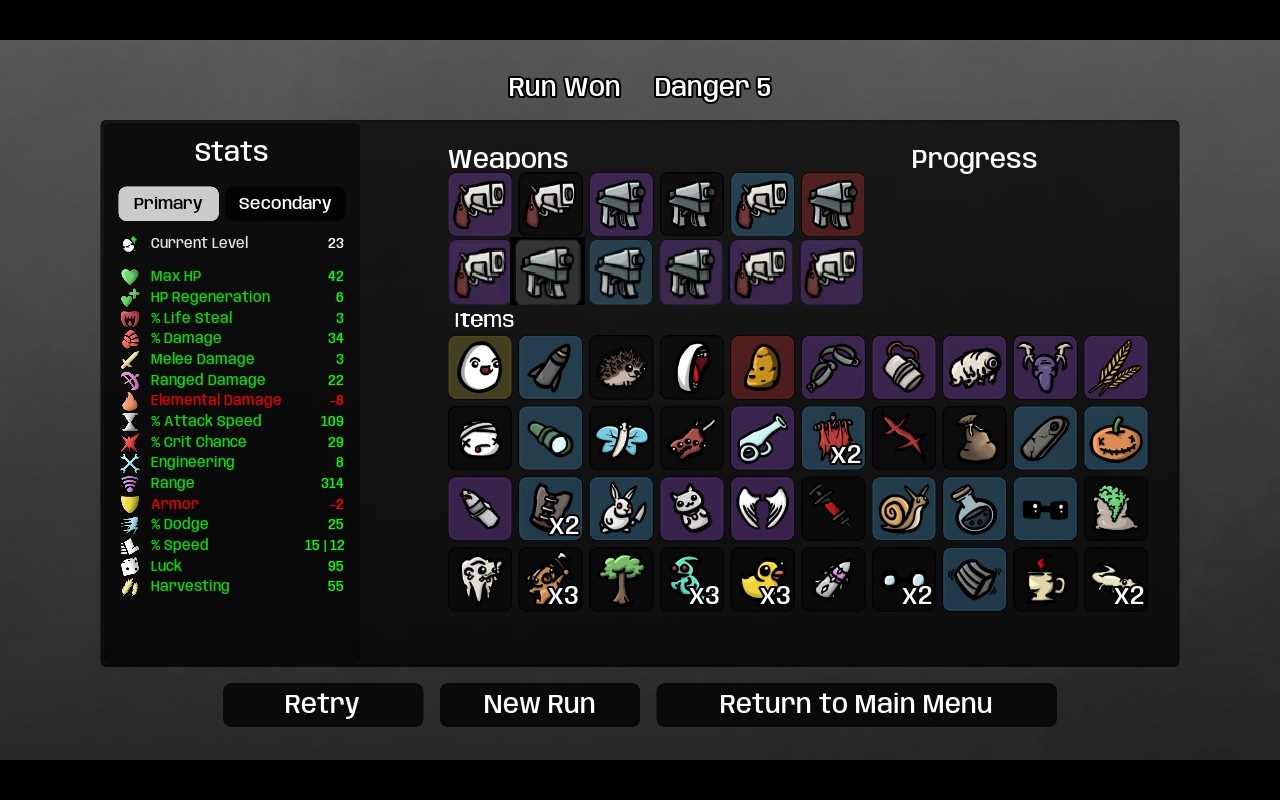Screen dimensions: 1280x800
Task: Select the jack-o-lantern pumpkin item
Action: 1116,438
